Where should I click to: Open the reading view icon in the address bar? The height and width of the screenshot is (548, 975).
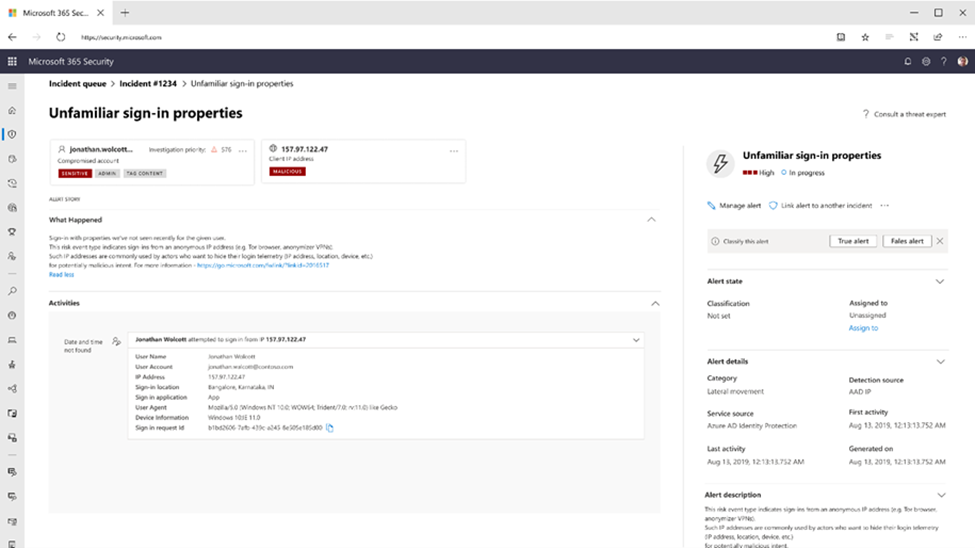coord(841,37)
